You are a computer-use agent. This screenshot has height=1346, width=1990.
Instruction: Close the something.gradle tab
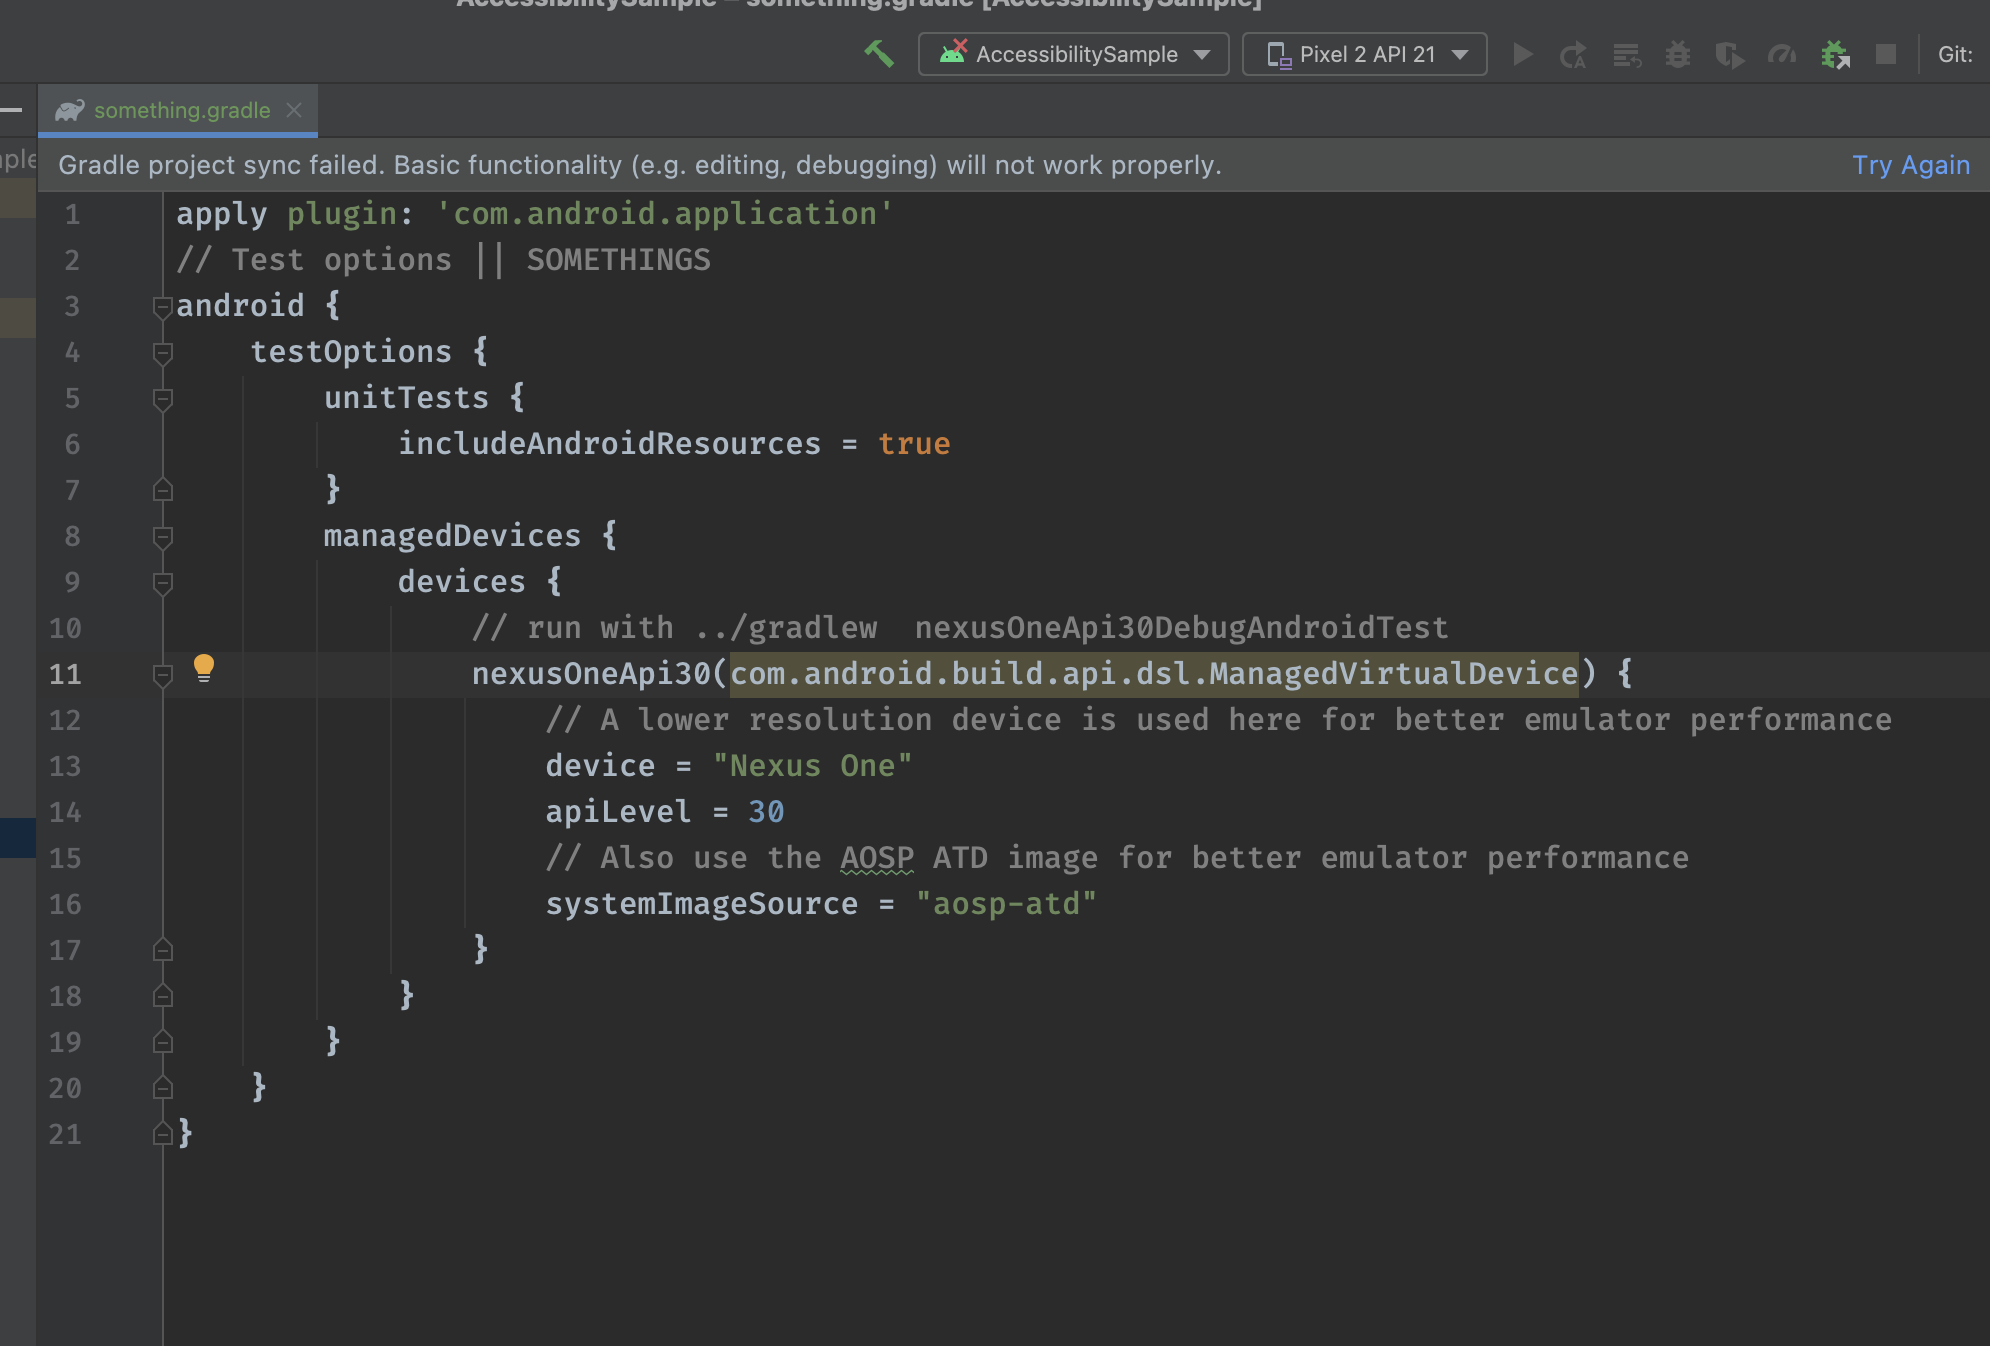[x=293, y=110]
